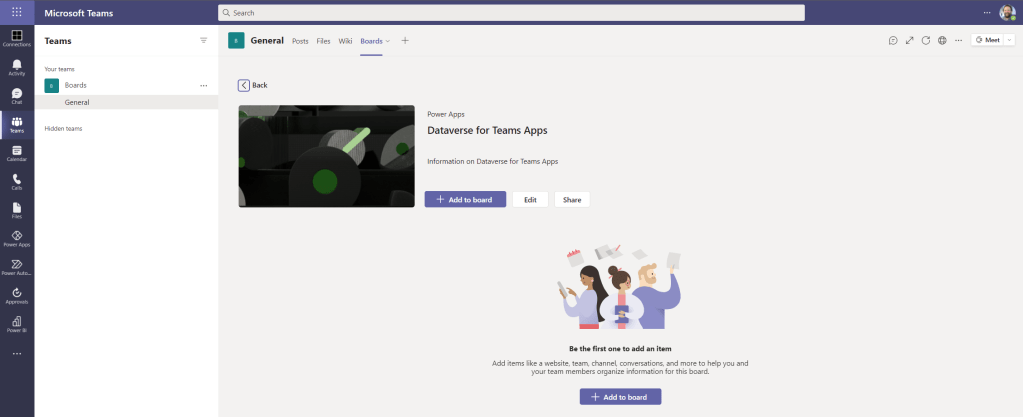Click the filter teams icon

pos(204,41)
